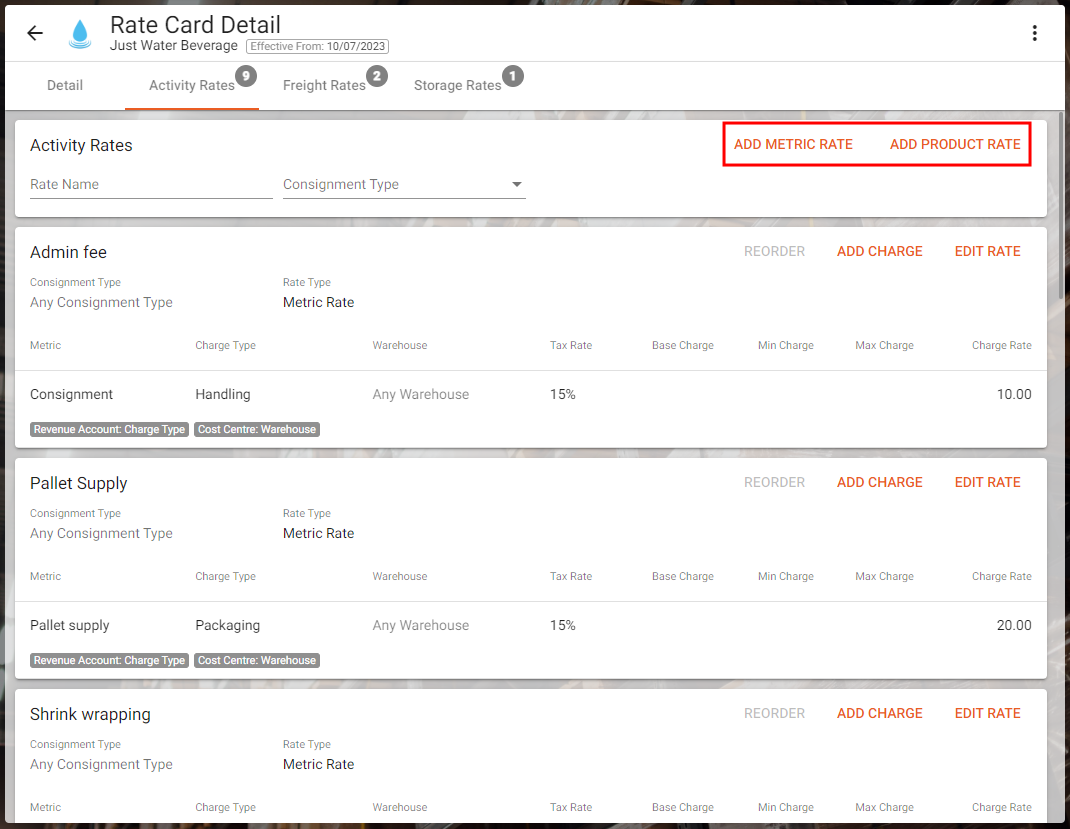Click the Just Water Beverage subtitle
Viewport: 1070px width, 829px height.
(174, 46)
